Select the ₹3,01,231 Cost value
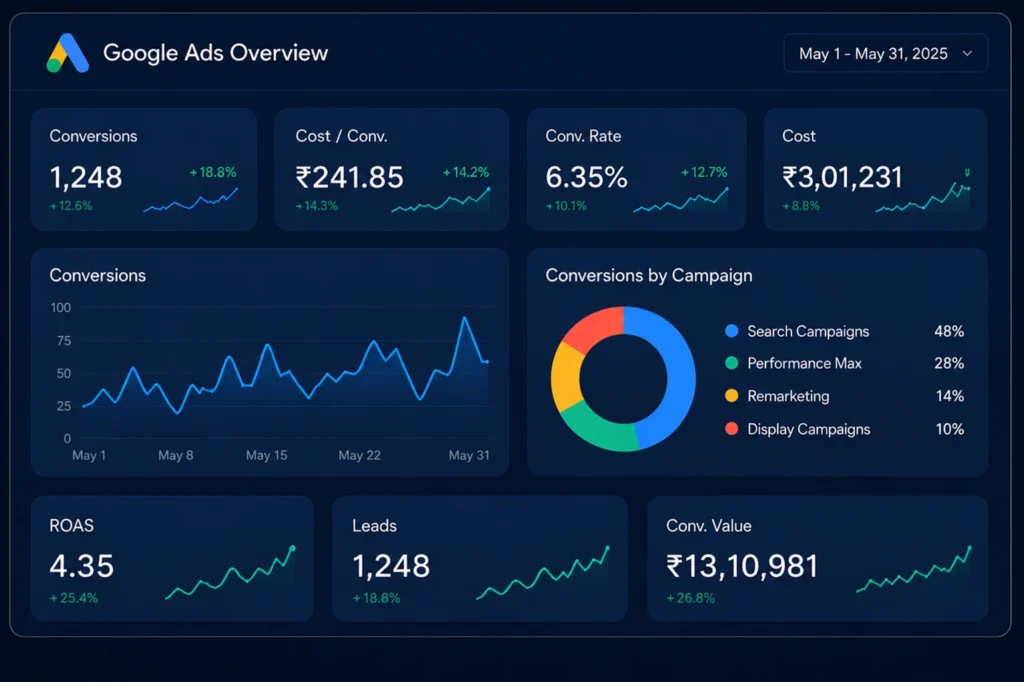 pos(842,177)
